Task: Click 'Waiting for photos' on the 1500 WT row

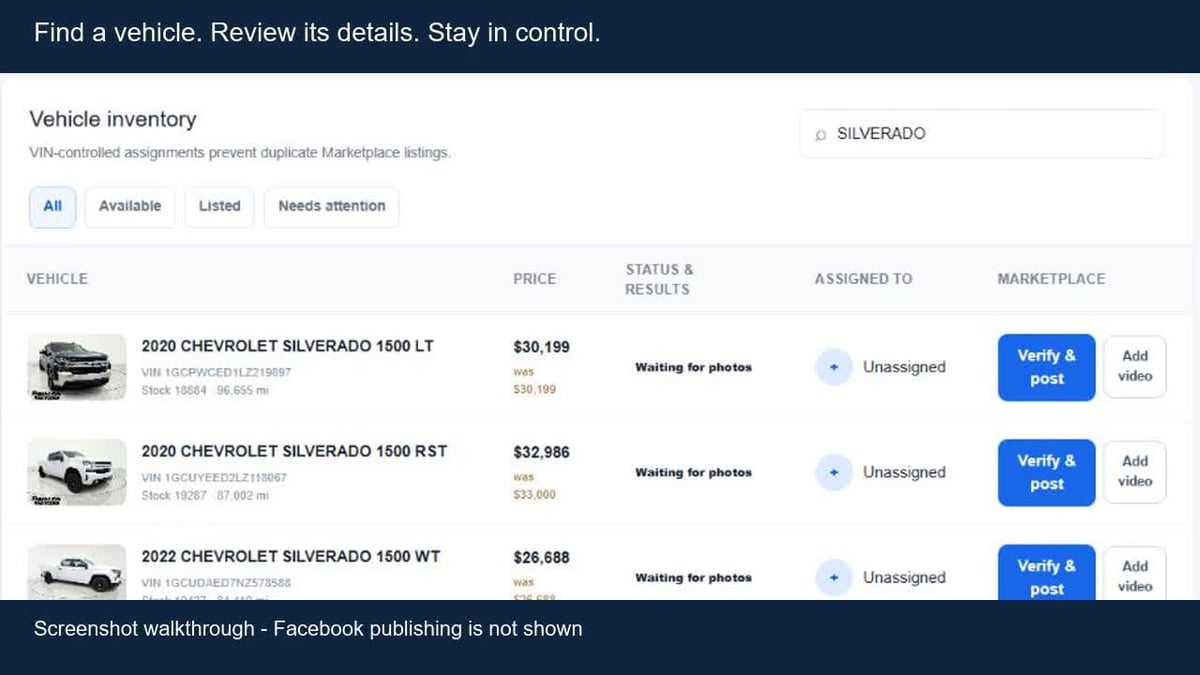Action: (x=693, y=577)
